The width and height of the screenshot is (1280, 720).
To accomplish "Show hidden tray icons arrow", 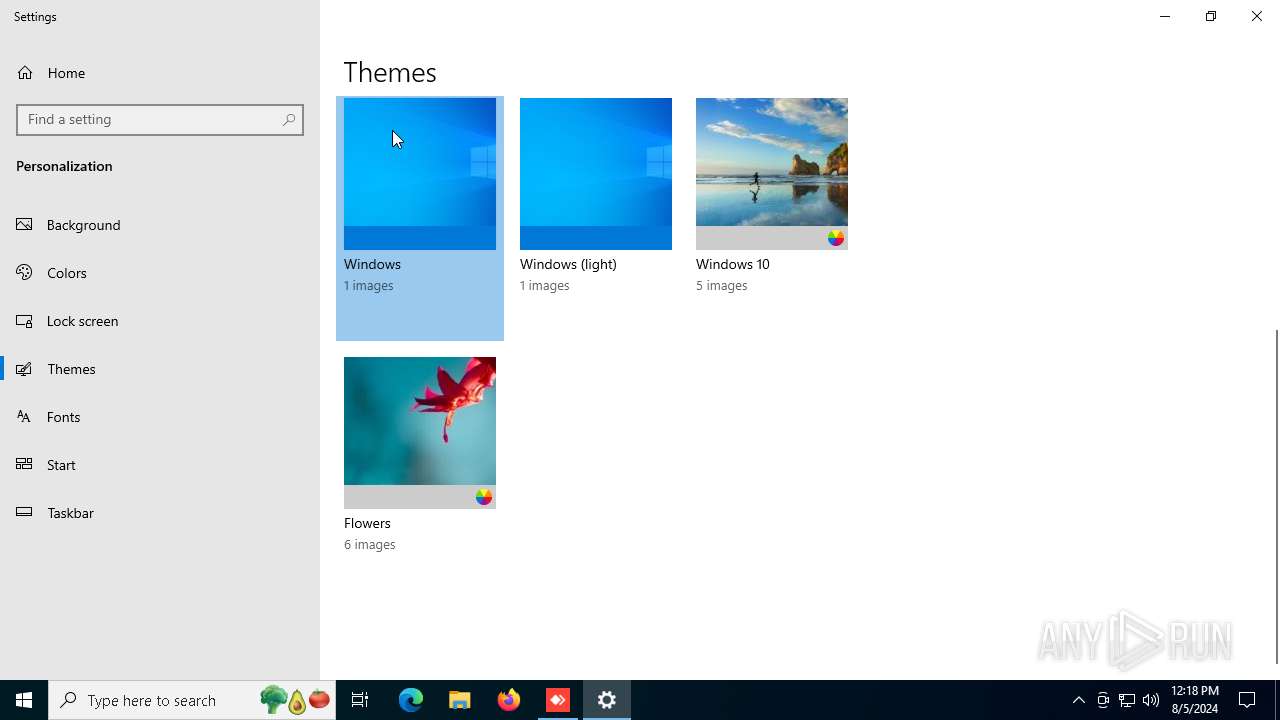I will coord(1079,700).
